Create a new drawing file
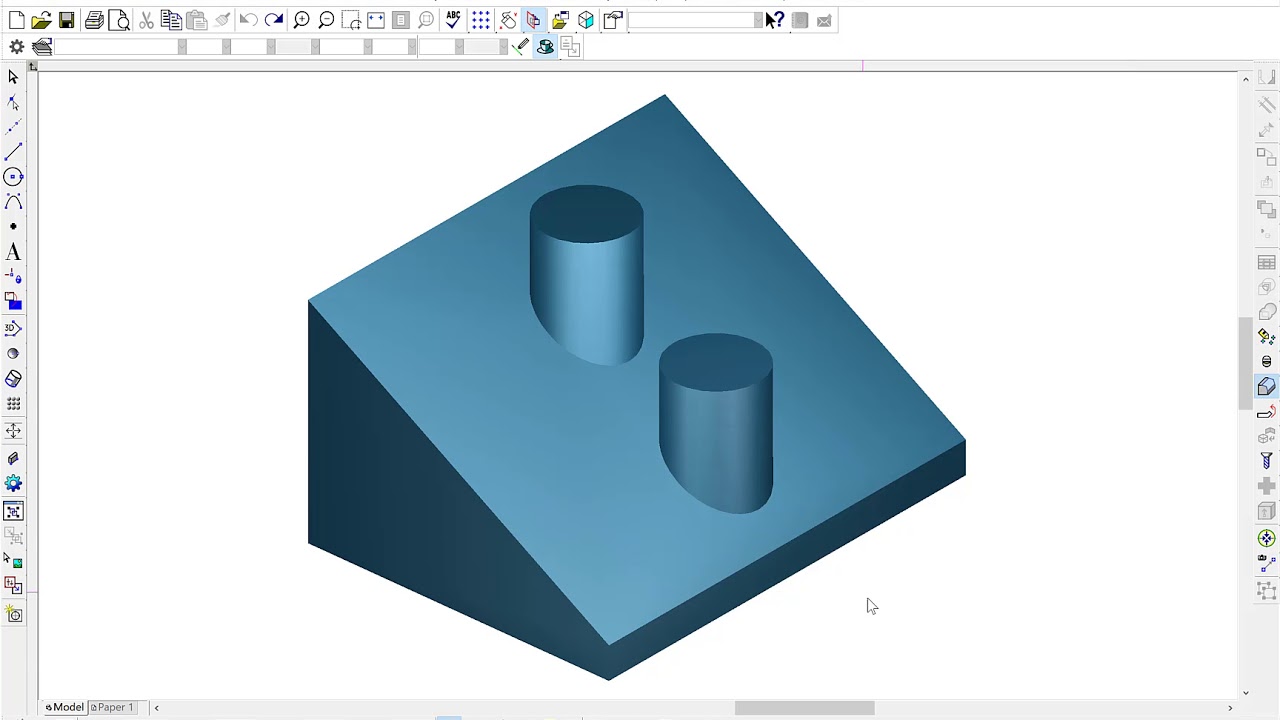Viewport: 1280px width, 720px height. (16, 20)
